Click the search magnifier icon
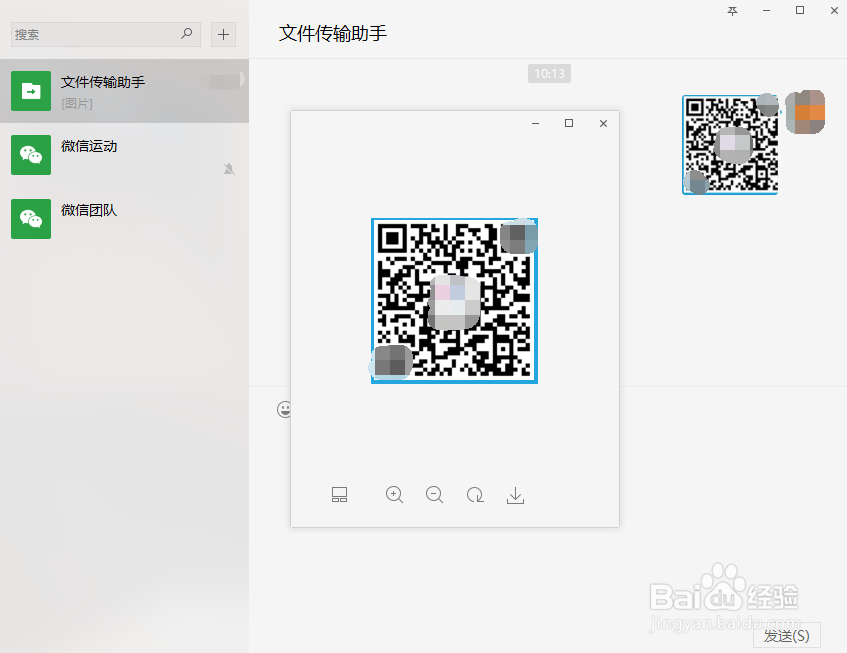The width and height of the screenshot is (847, 653). pos(186,34)
